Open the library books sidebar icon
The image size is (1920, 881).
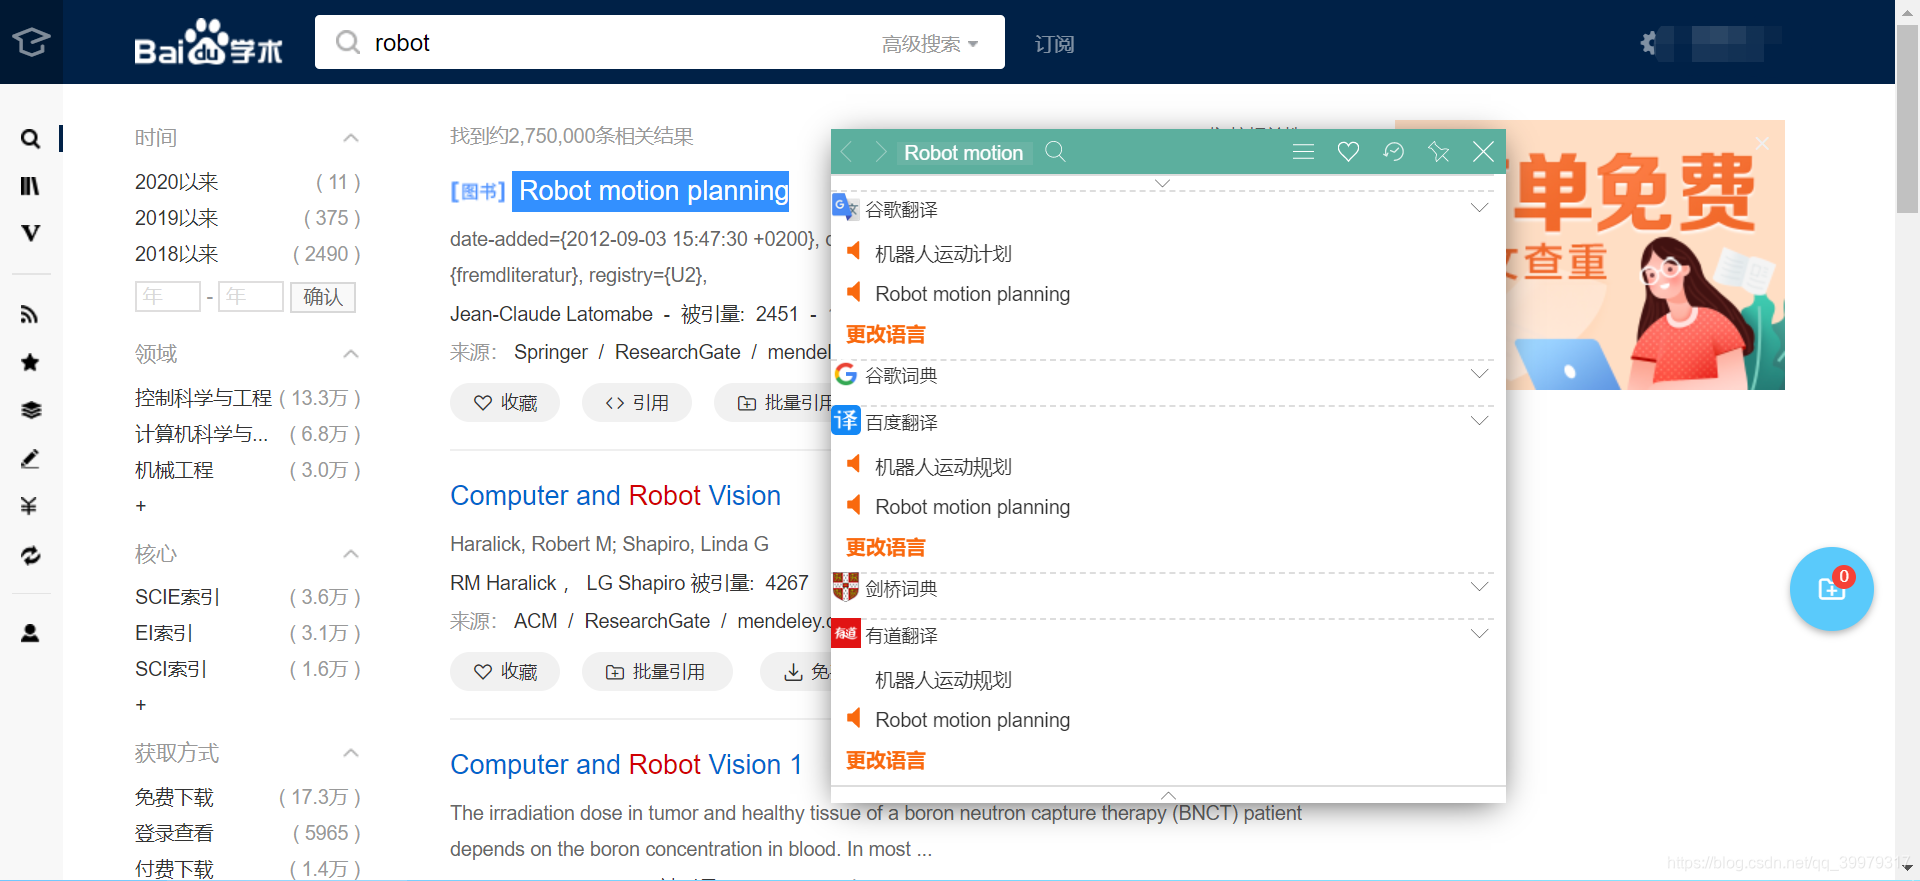(30, 186)
